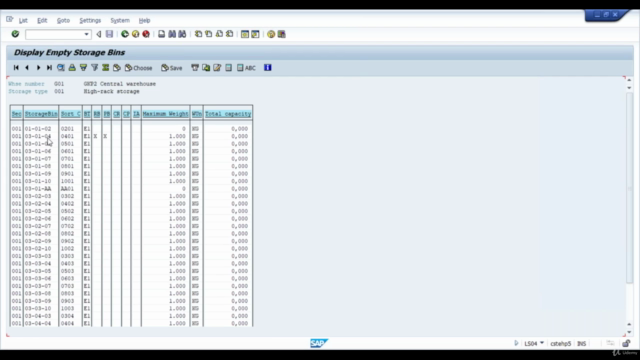Click the Details magnifier icon in list toolbar

coord(61,68)
